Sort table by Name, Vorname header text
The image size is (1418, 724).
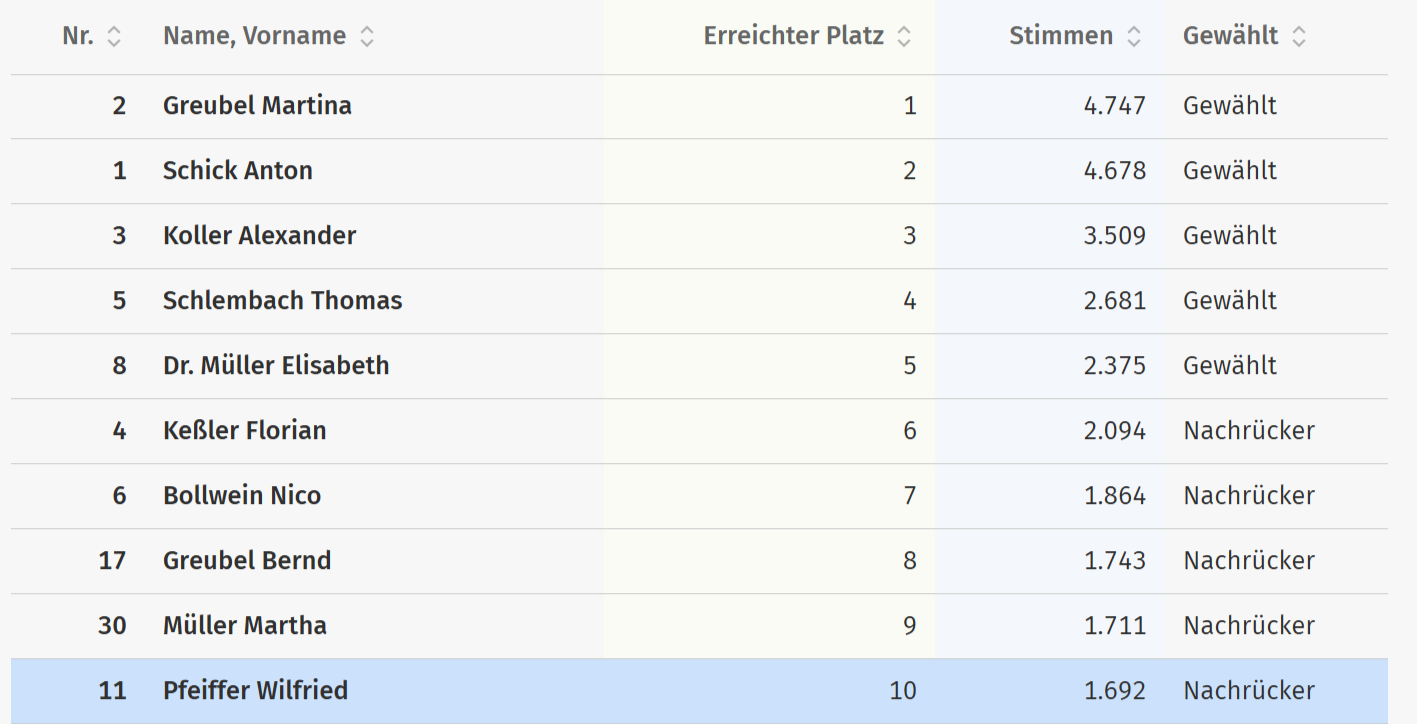tap(254, 36)
